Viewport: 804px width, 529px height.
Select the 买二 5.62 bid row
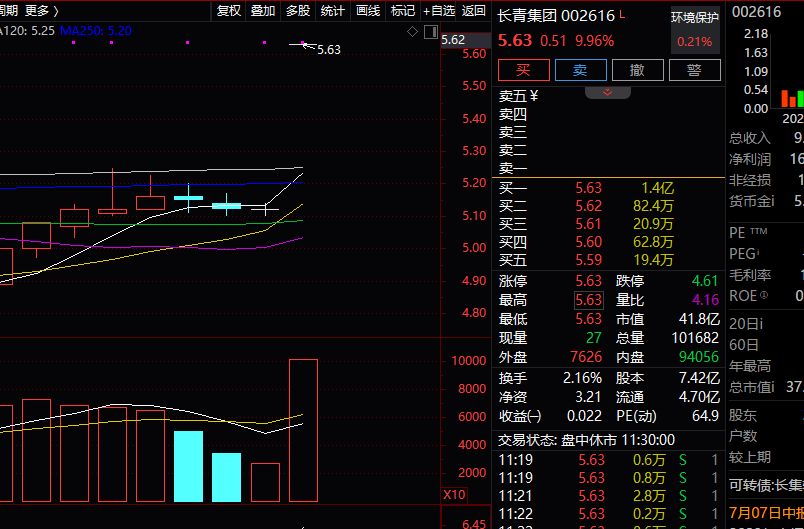click(x=608, y=206)
